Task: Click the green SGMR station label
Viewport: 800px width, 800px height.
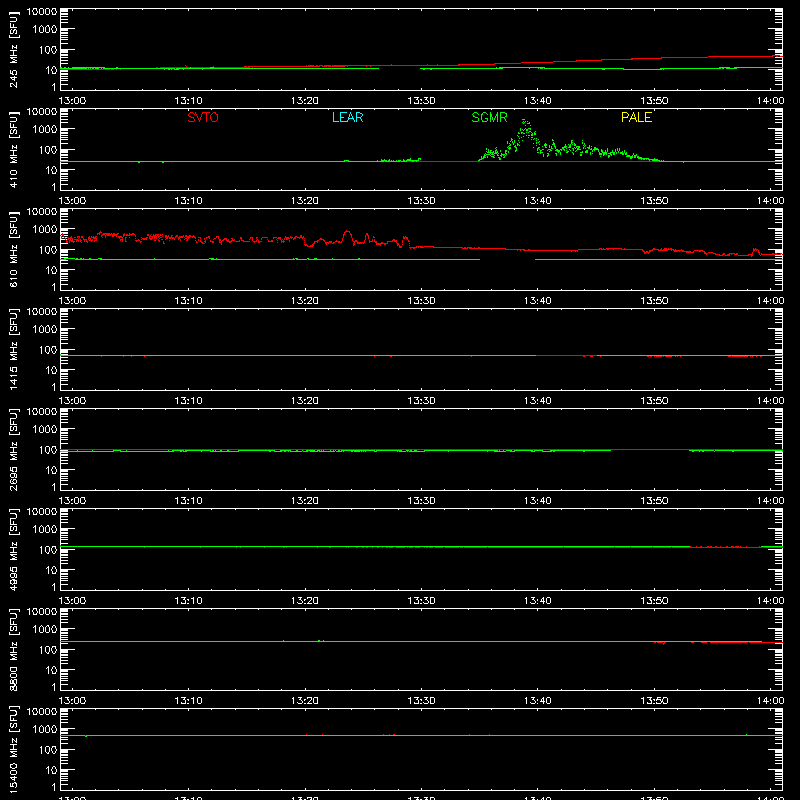Action: pyautogui.click(x=489, y=117)
